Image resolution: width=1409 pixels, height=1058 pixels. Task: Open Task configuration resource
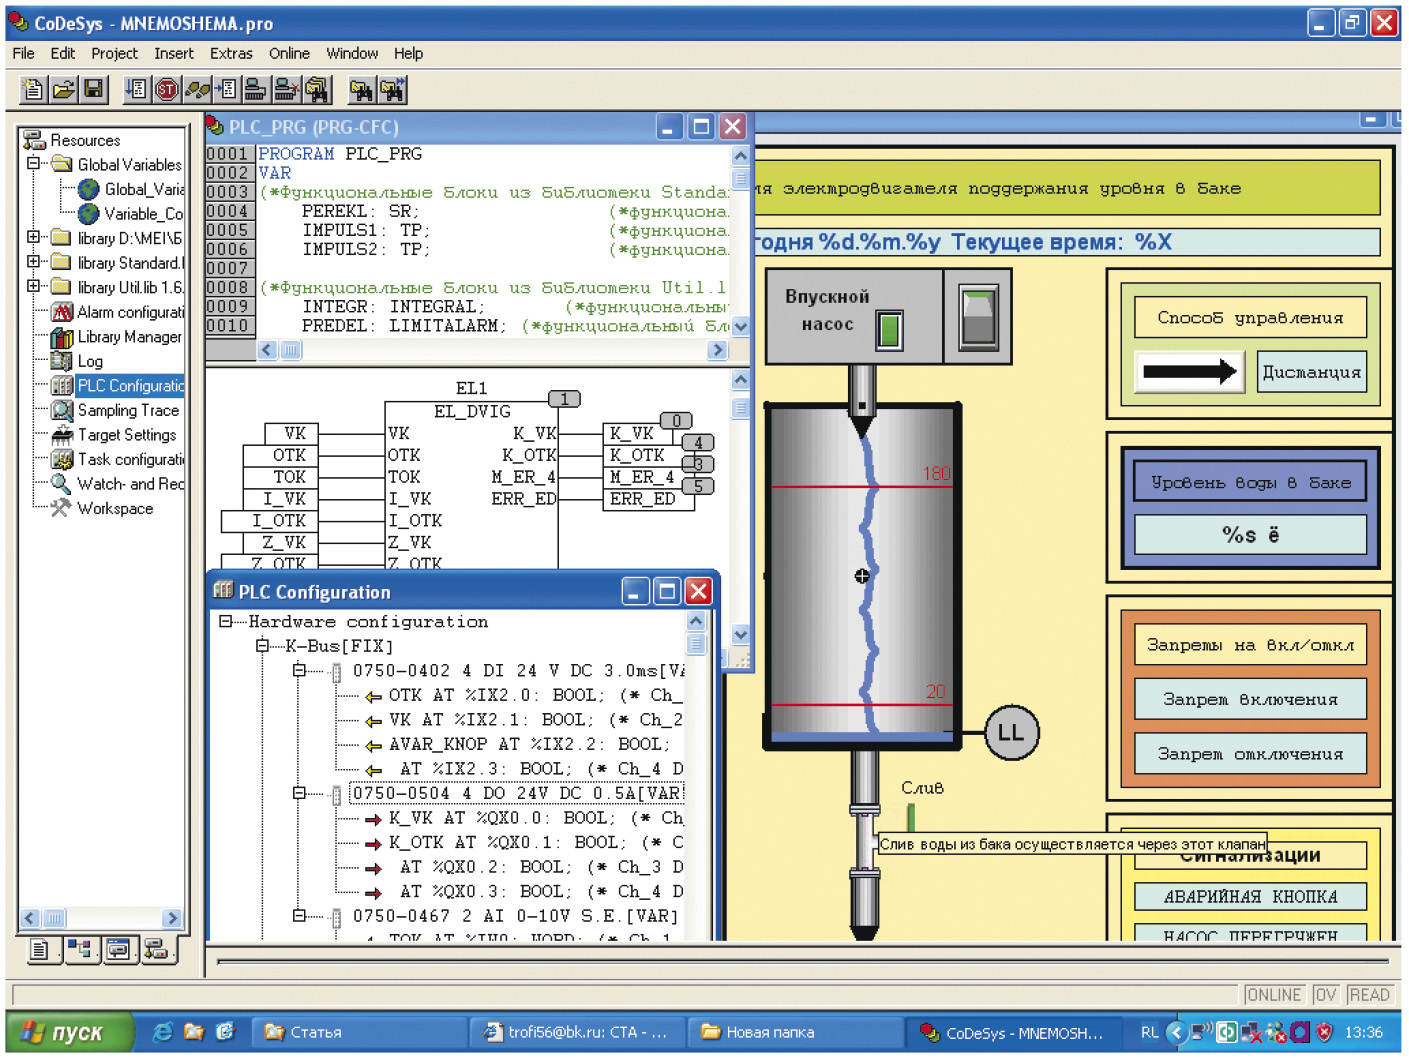point(117,459)
